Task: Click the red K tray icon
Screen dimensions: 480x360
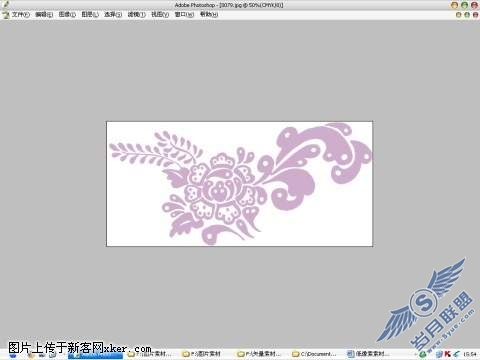Action: tap(448, 354)
